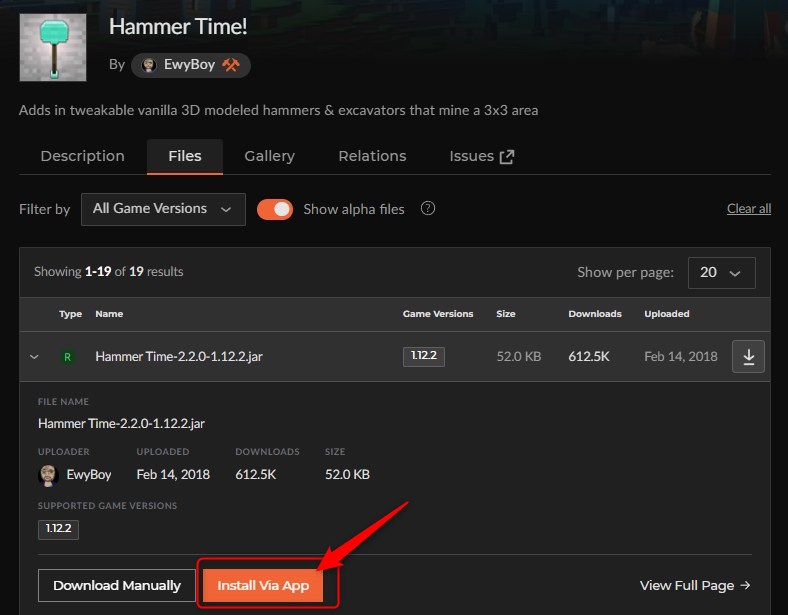Image resolution: width=788 pixels, height=615 pixels.
Task: Open the Issues external link tab
Action: coord(482,156)
